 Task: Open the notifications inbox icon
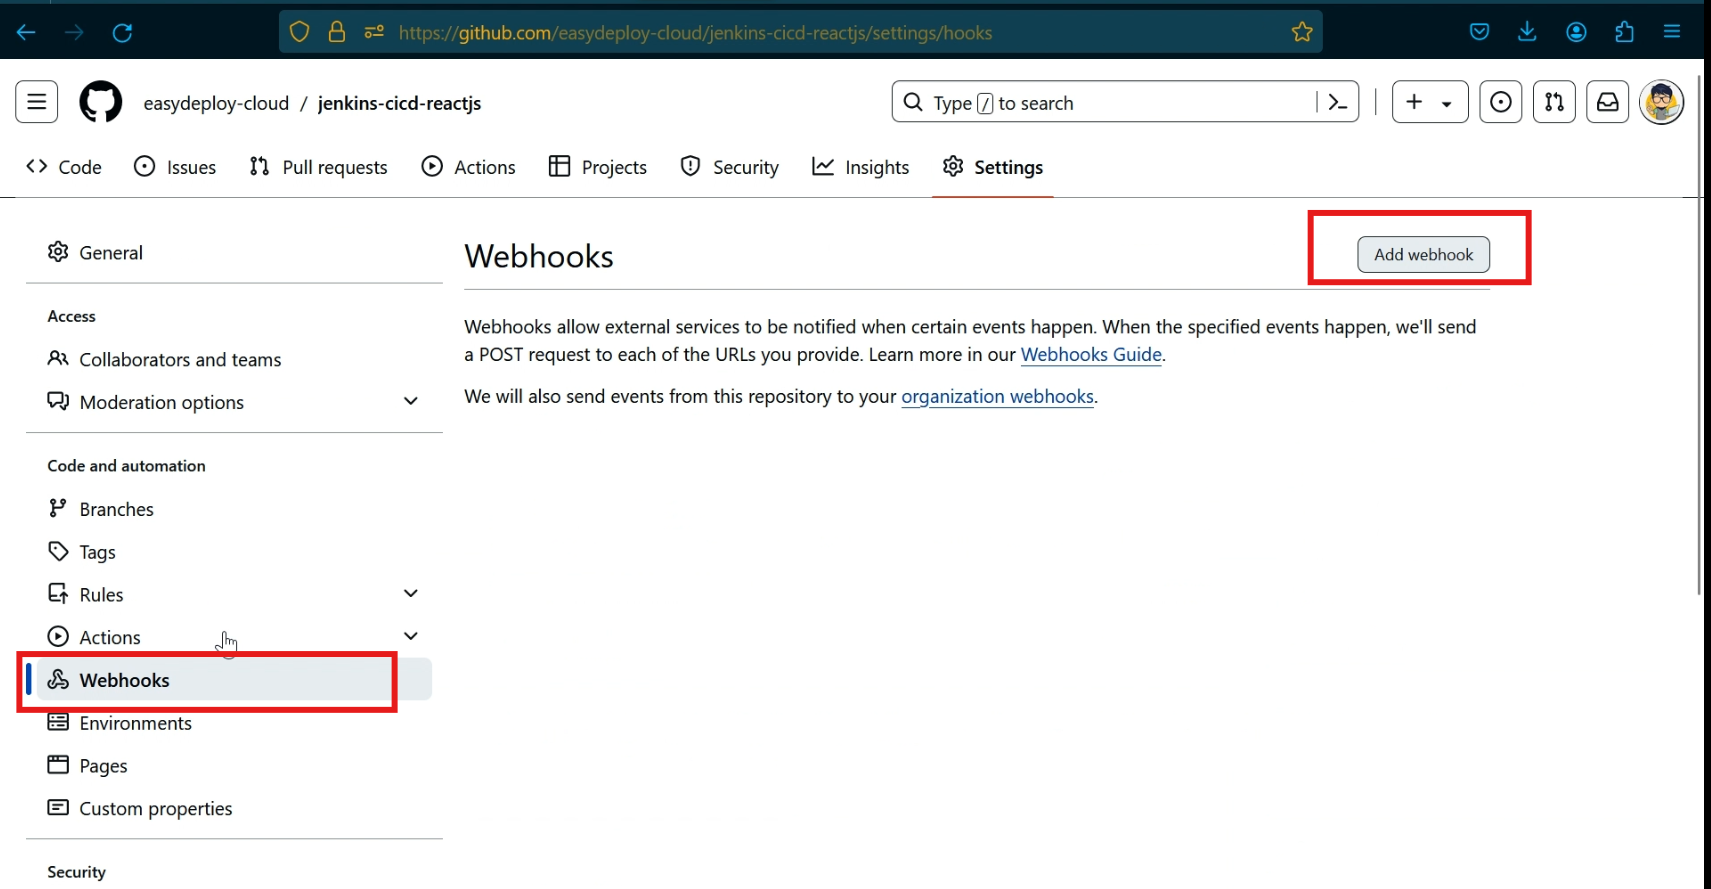point(1607,102)
